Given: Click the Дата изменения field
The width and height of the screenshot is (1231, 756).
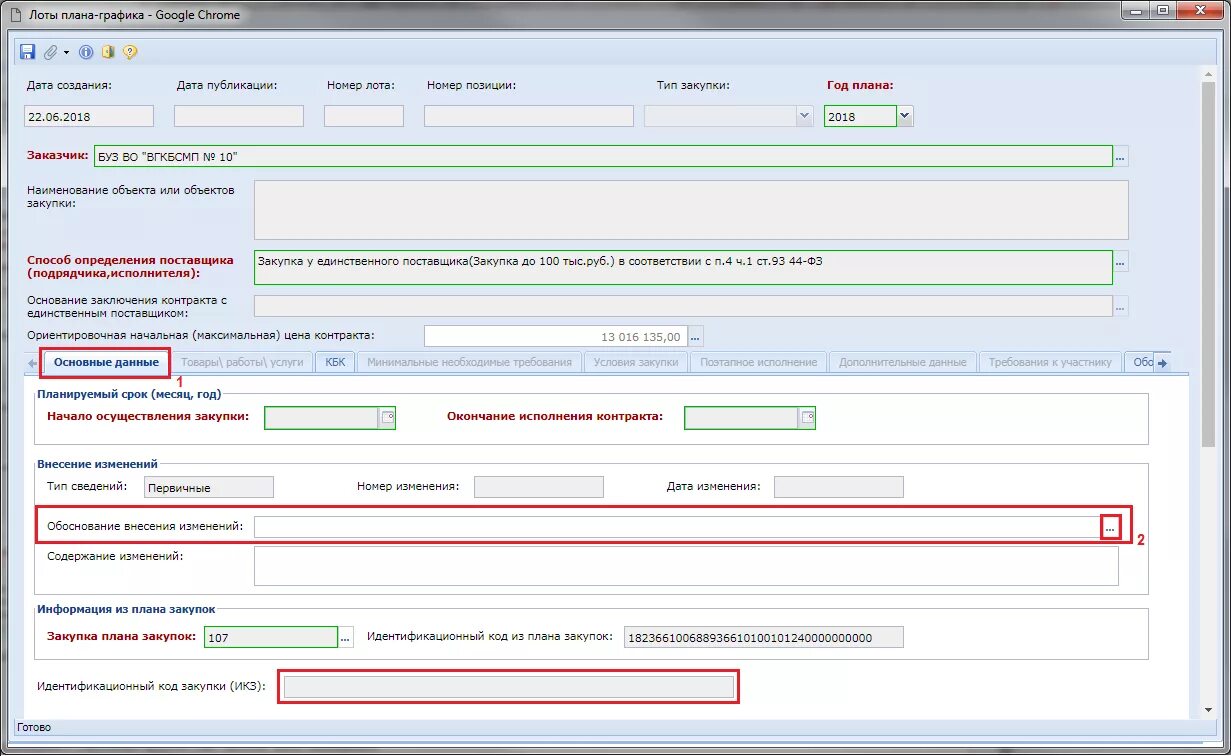Looking at the screenshot, I should coord(839,487).
